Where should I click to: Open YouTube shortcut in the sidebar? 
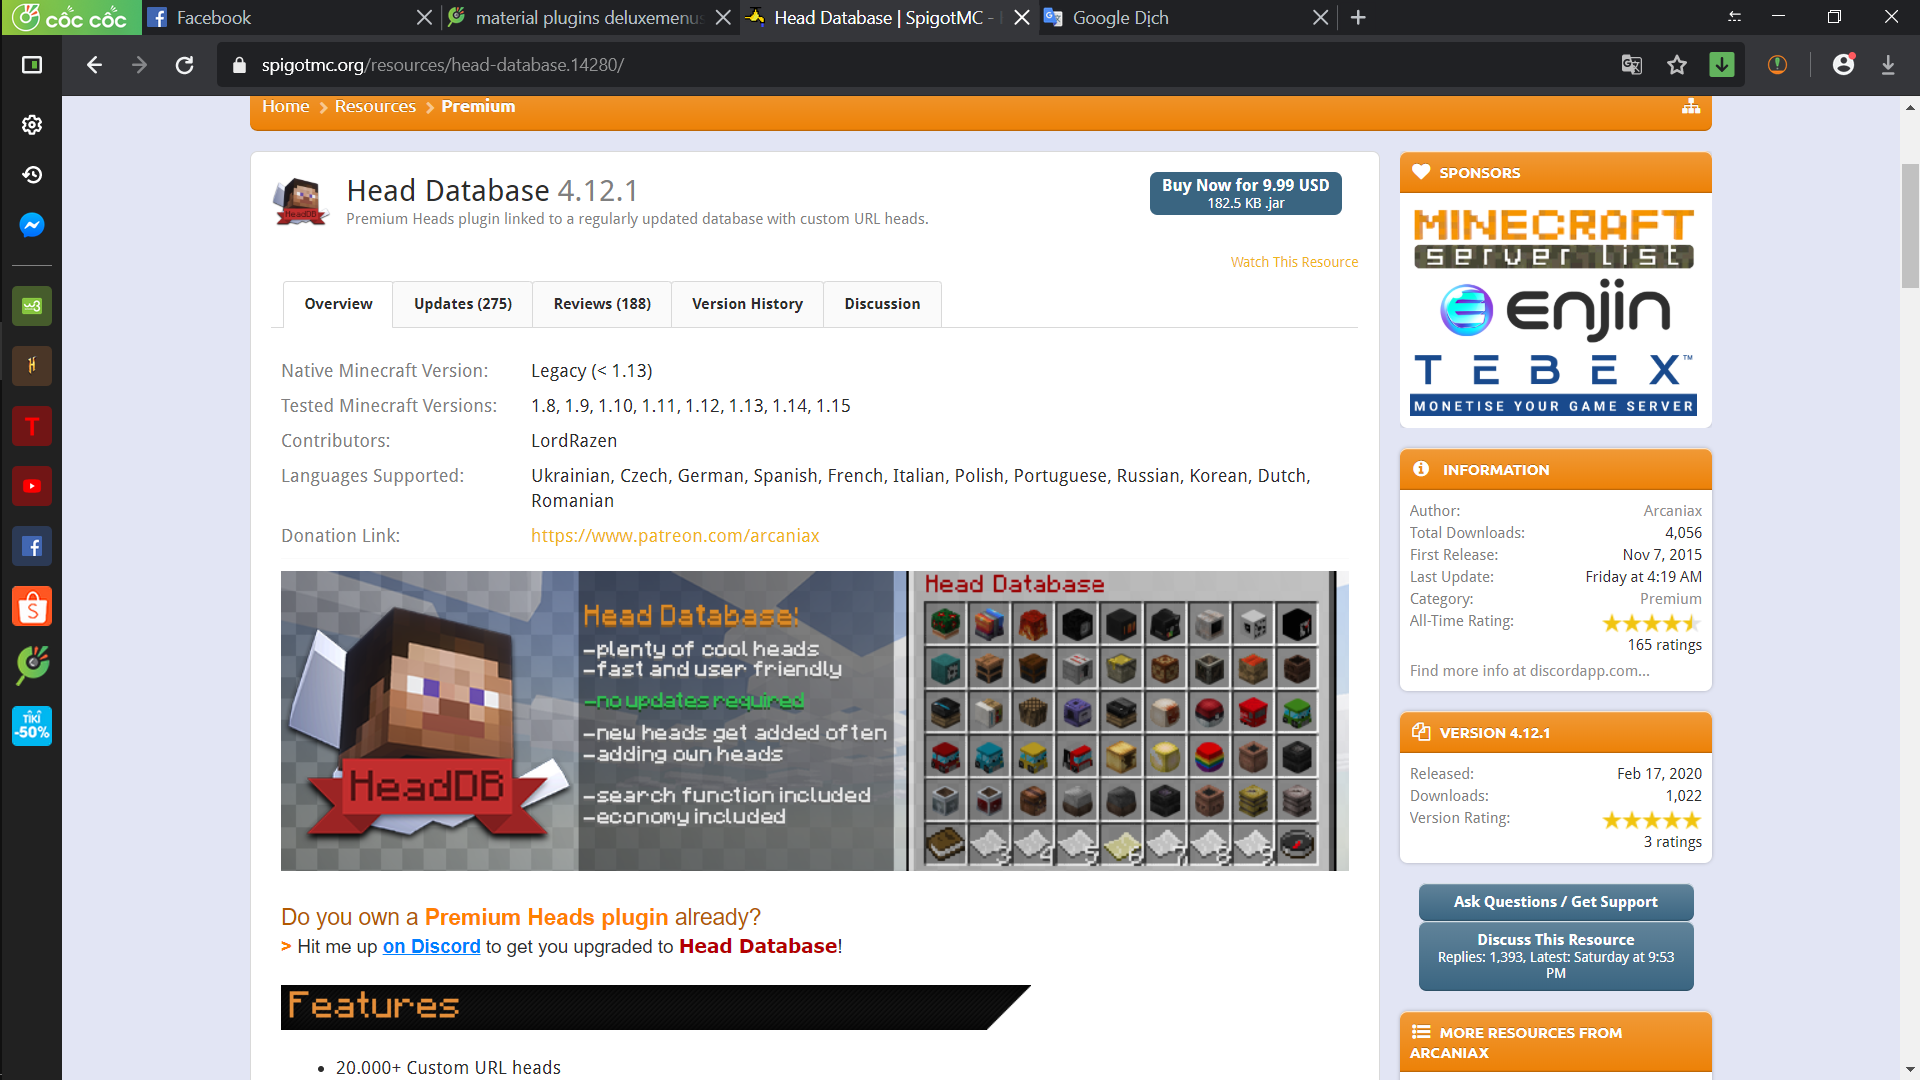pos(32,486)
